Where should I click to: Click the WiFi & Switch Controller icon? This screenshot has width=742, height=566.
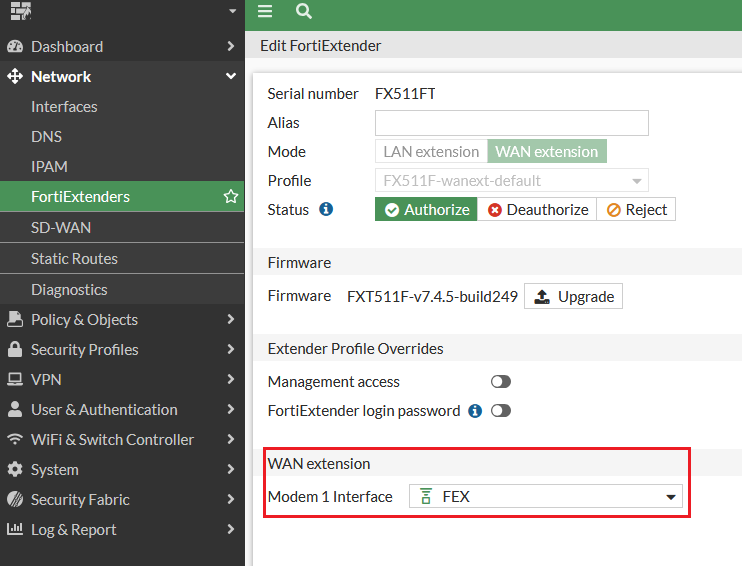pyautogui.click(x=15, y=440)
